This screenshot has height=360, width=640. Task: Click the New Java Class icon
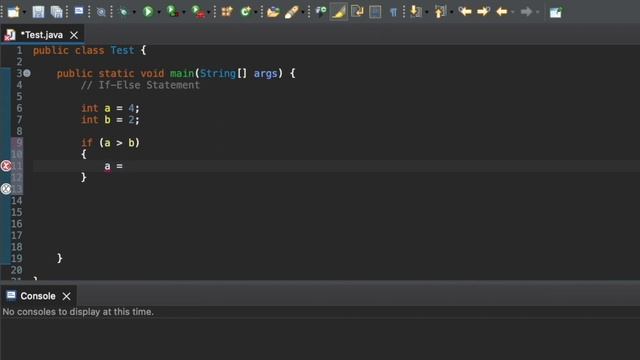click(x=245, y=11)
